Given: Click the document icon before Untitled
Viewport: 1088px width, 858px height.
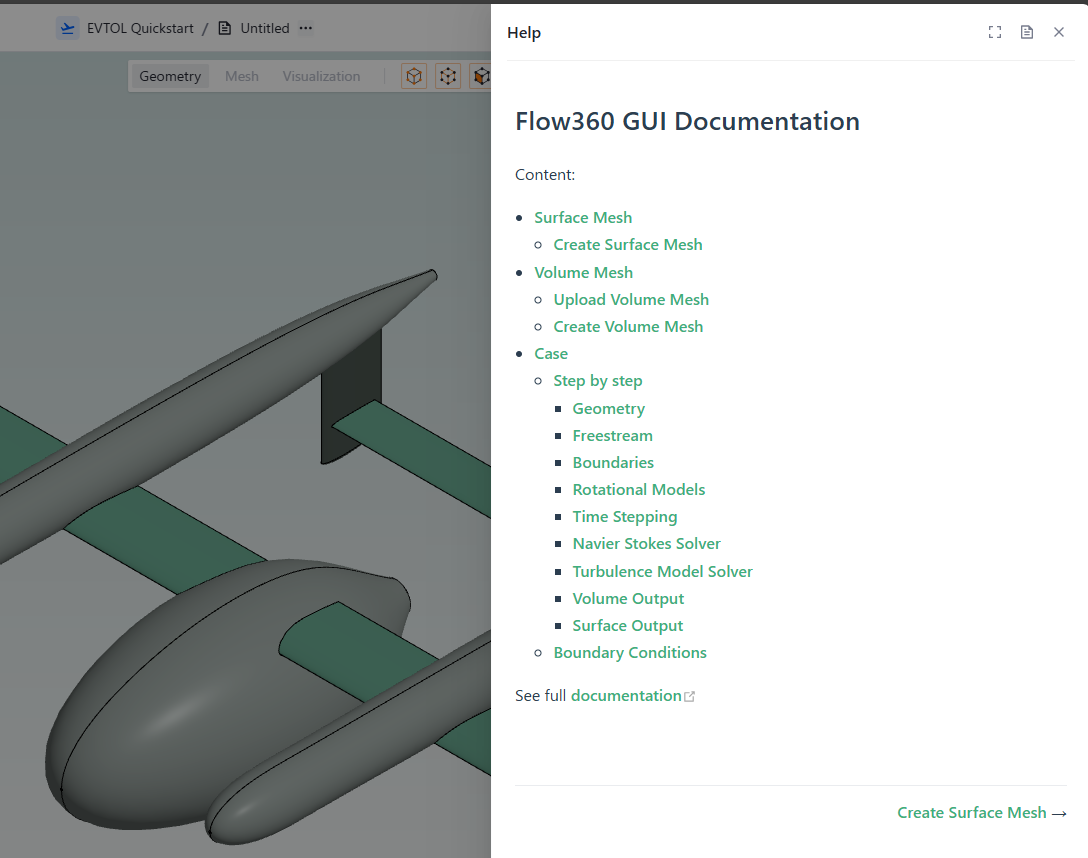Looking at the screenshot, I should [x=225, y=28].
